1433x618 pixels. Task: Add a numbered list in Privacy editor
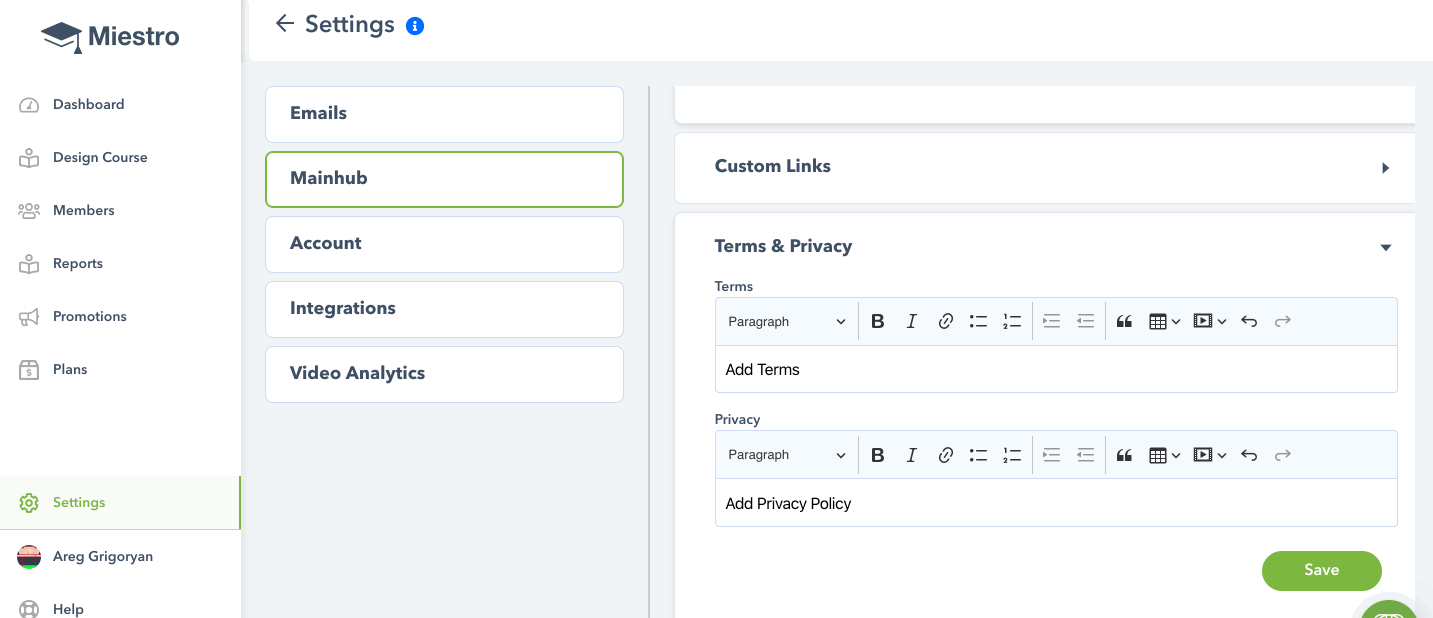1013,455
